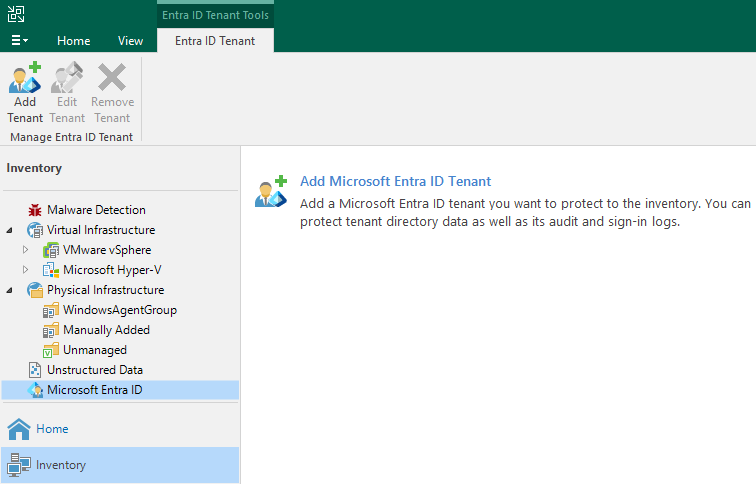Open the Inventory navigation view
Screen dimensions: 756x484
[x=120, y=465]
